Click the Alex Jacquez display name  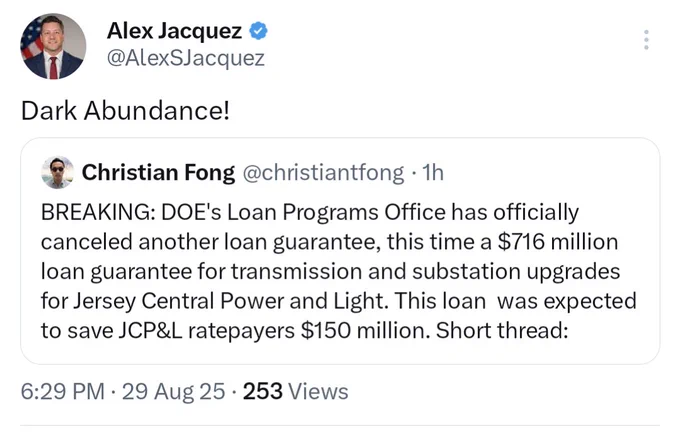click(x=174, y=31)
